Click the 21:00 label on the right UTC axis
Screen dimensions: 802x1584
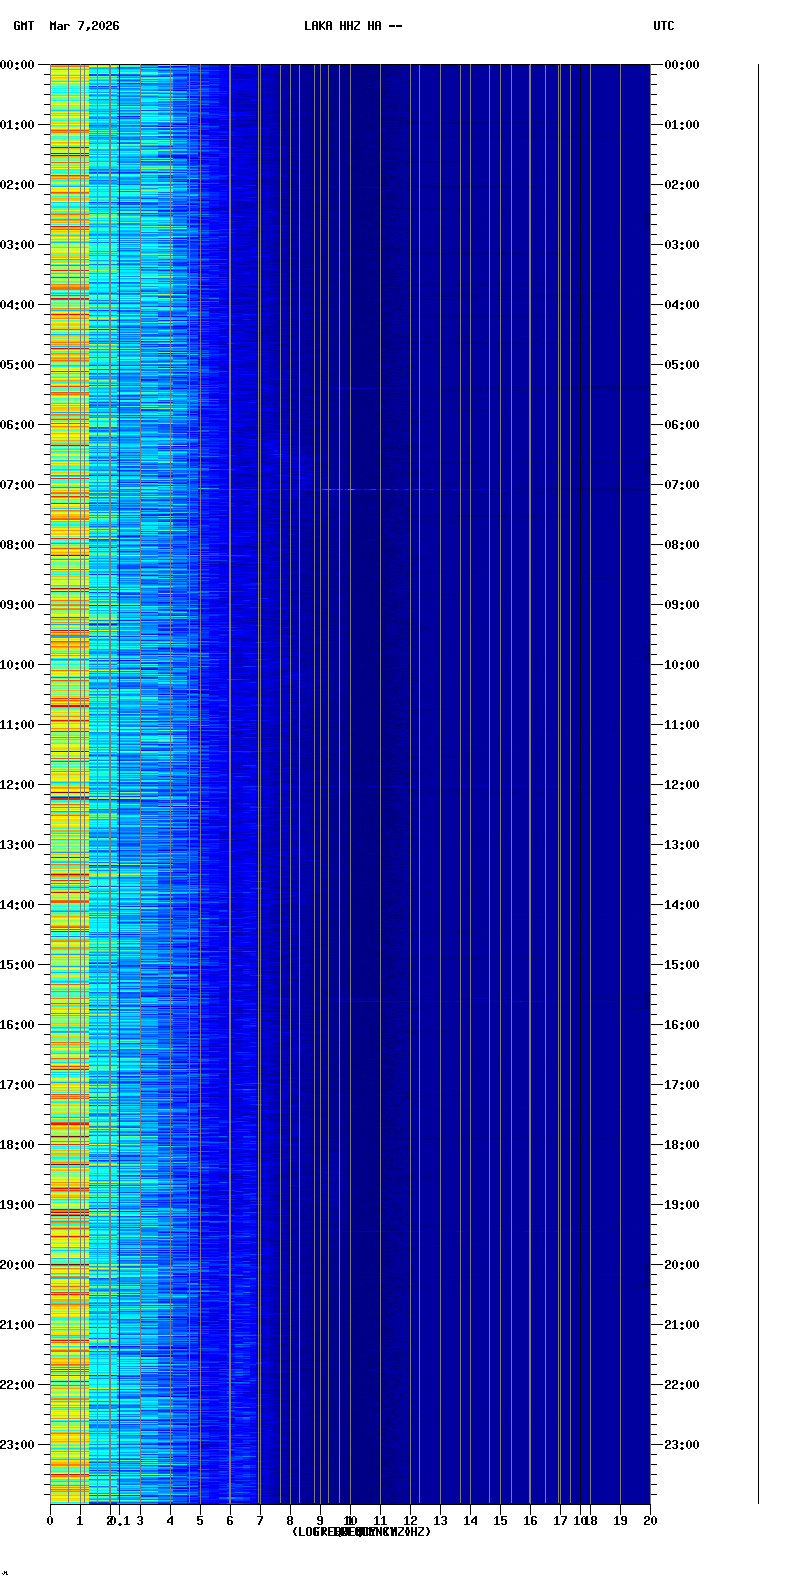pyautogui.click(x=682, y=1325)
